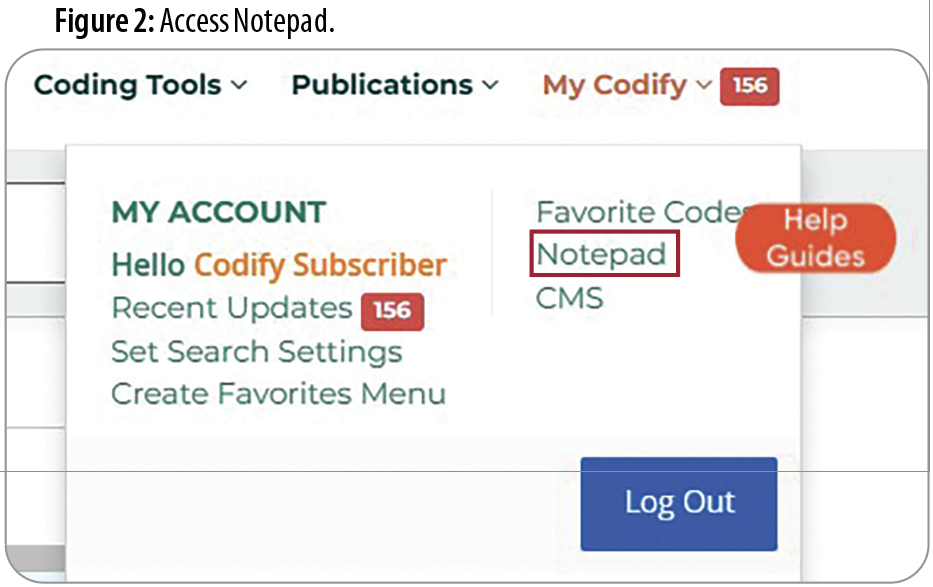933x587 pixels.
Task: Click the 156 badge beside Recent Updates
Action: pos(392,311)
